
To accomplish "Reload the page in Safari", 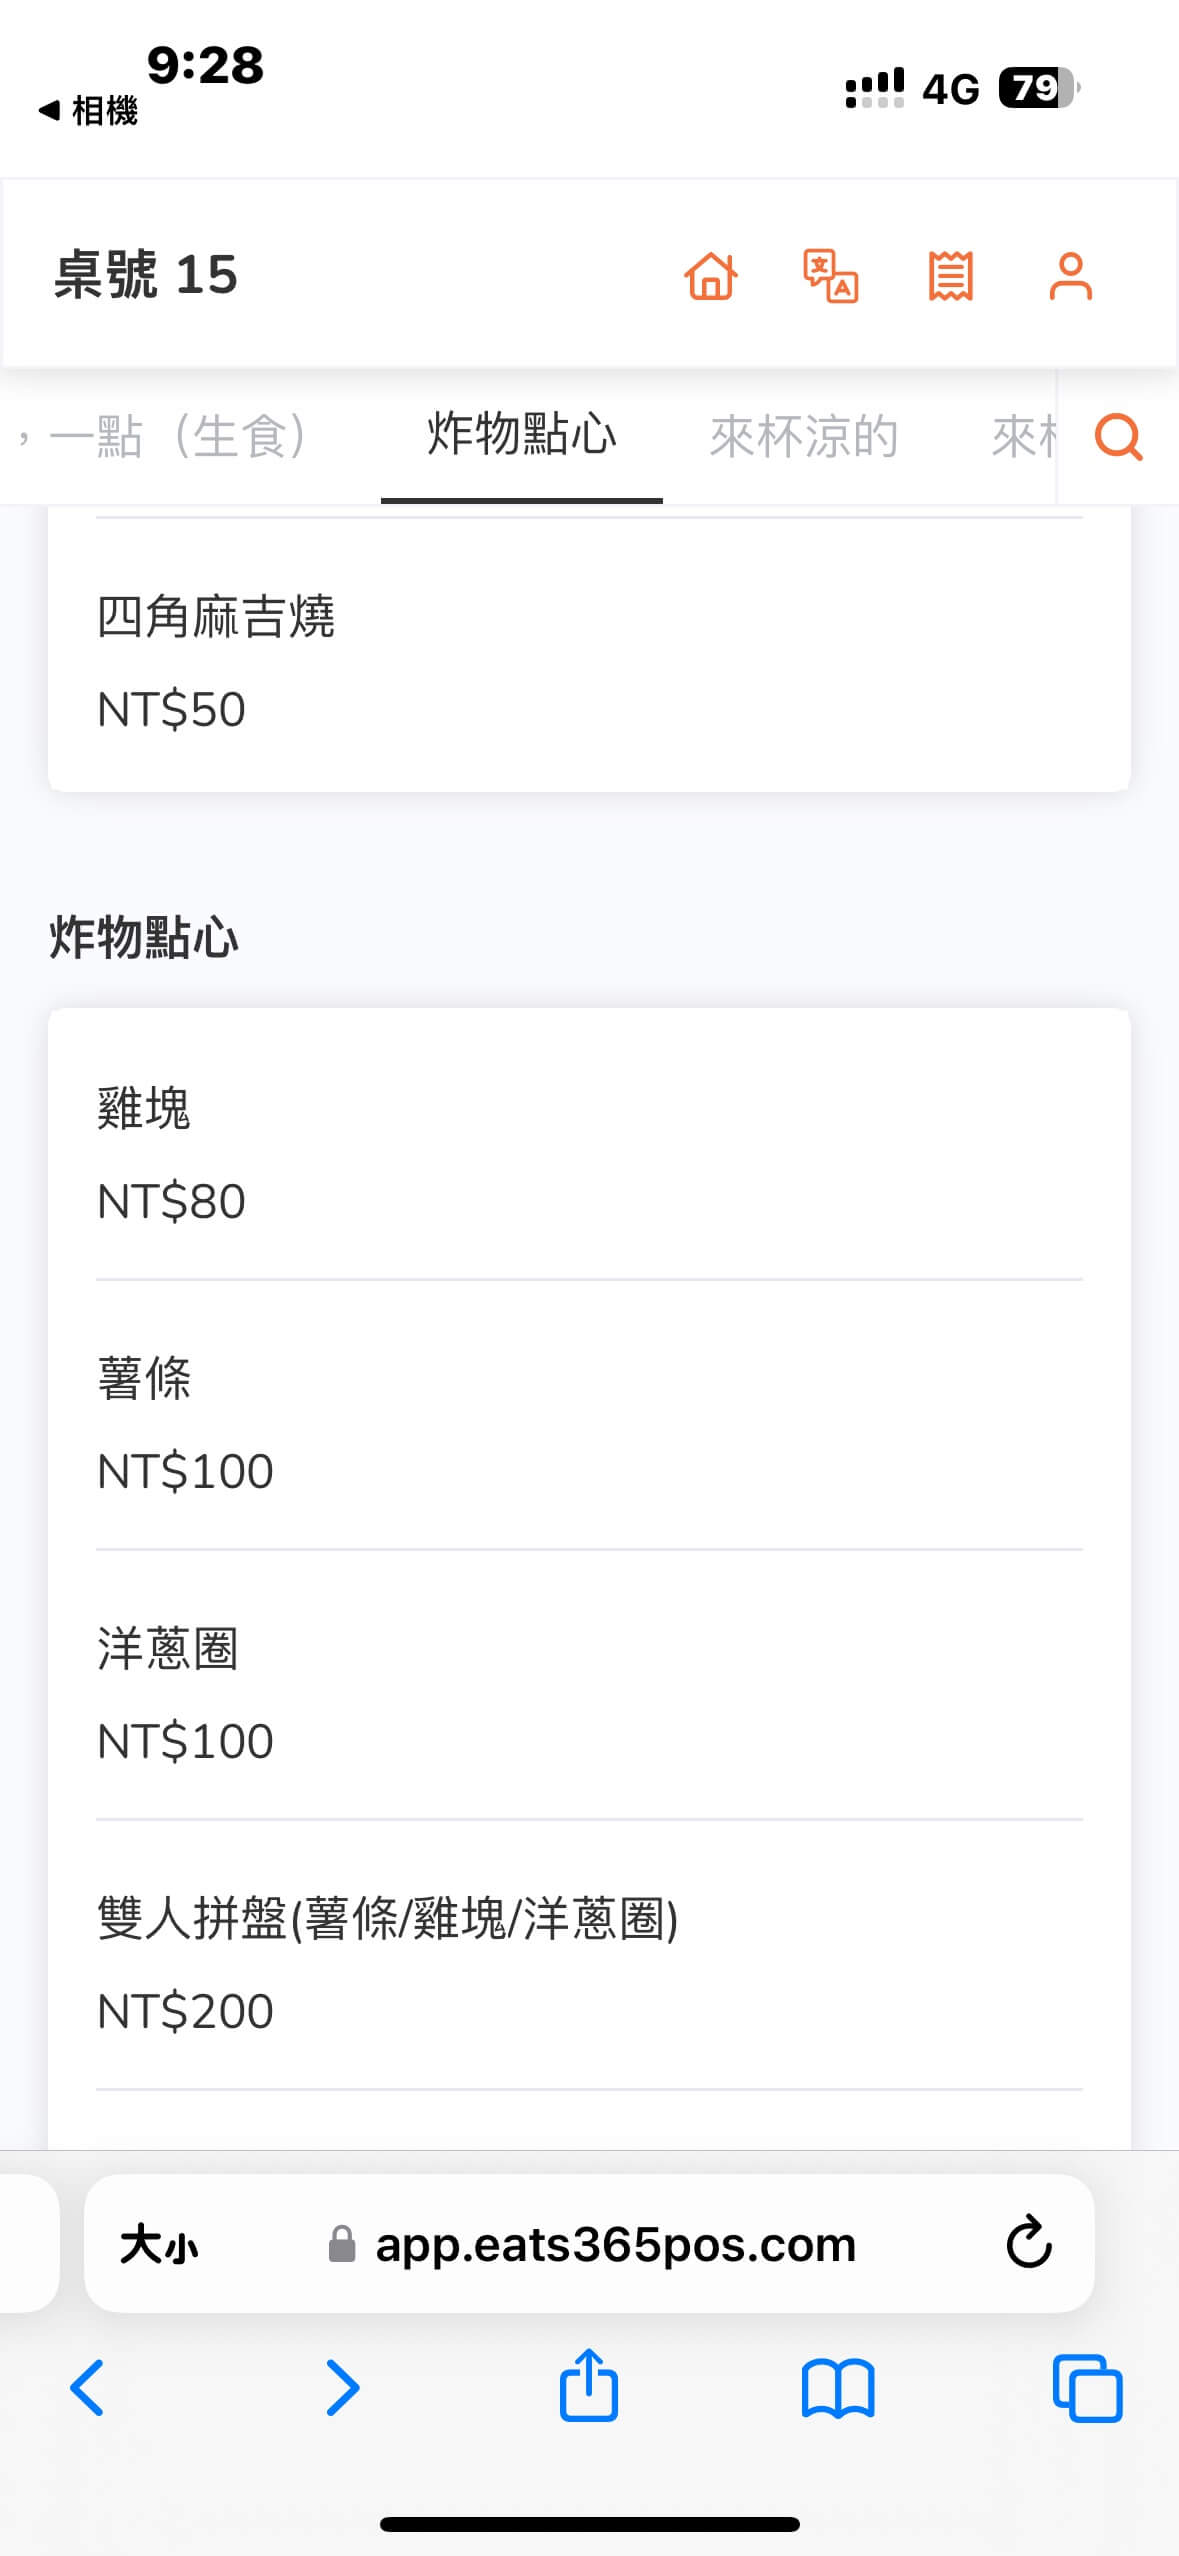I will click(1028, 2243).
